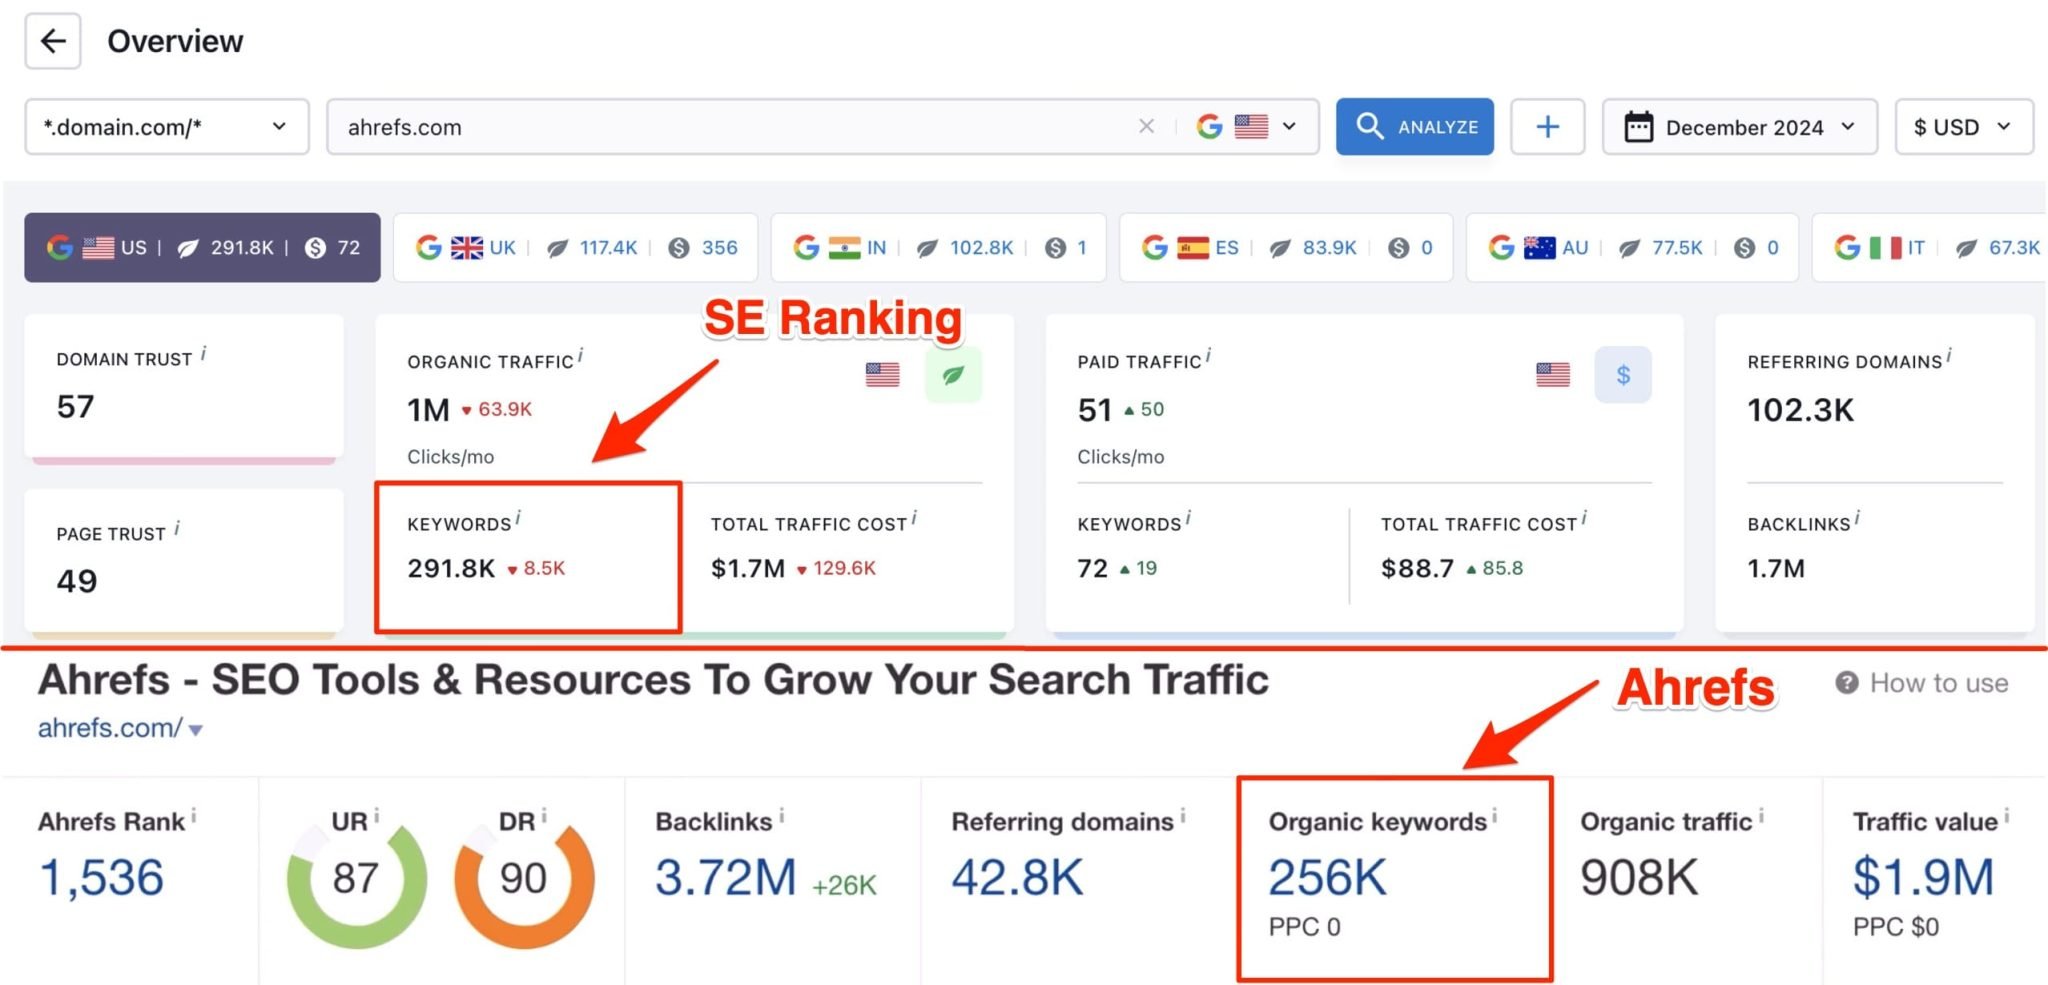Click the $88.7 paid traffic cost value
Viewport: 2048px width, 985px height.
click(1417, 568)
